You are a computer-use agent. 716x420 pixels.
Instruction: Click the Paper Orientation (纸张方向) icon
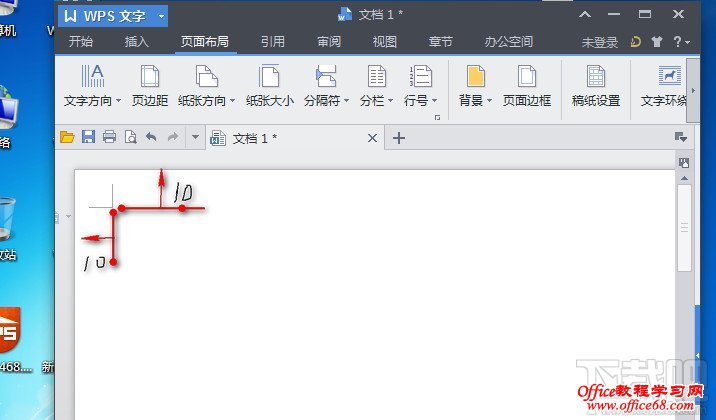(206, 76)
